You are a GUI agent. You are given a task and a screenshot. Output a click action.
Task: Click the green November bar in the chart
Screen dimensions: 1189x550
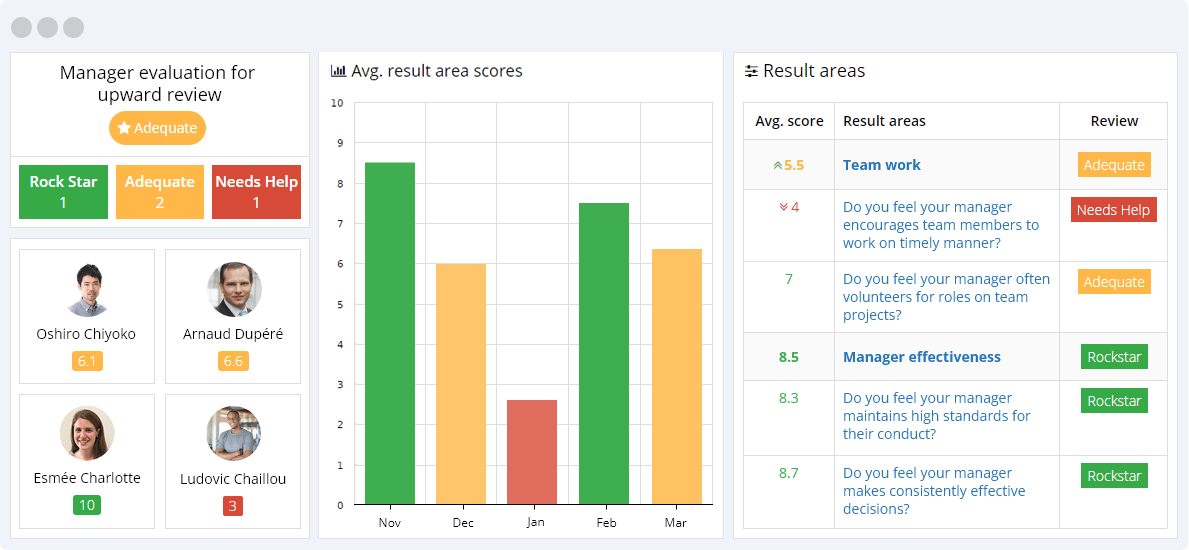pos(390,333)
